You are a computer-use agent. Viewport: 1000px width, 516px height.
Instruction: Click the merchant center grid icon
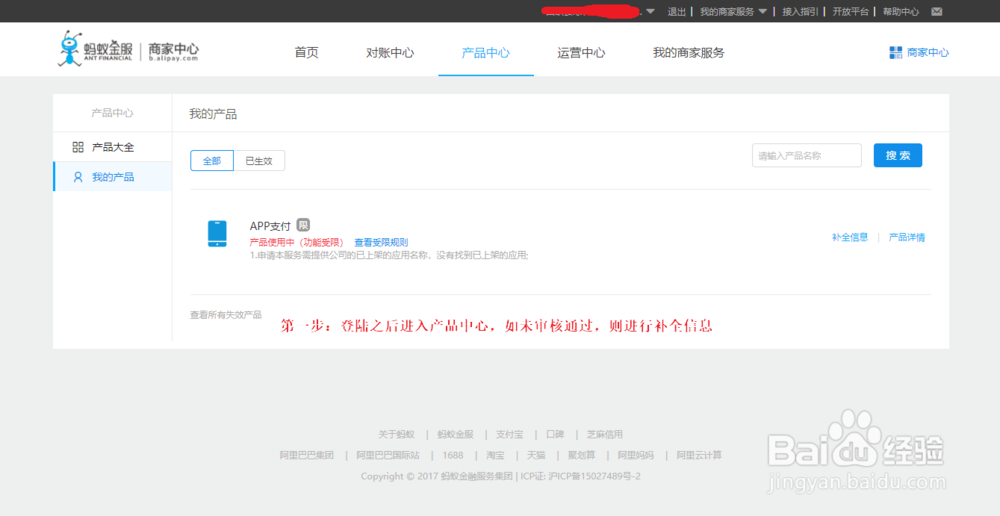tap(896, 52)
